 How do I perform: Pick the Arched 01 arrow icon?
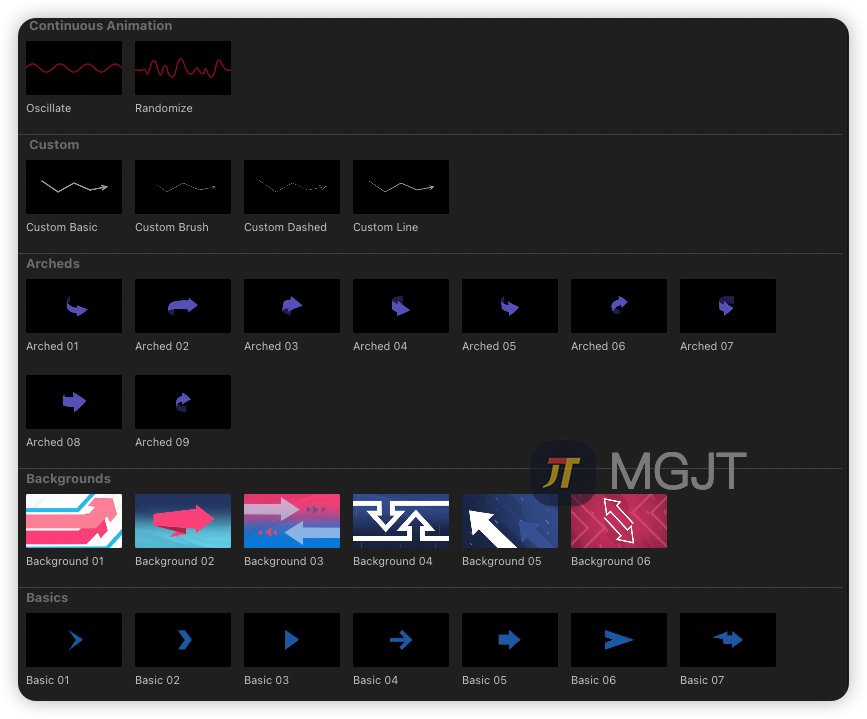[x=74, y=306]
